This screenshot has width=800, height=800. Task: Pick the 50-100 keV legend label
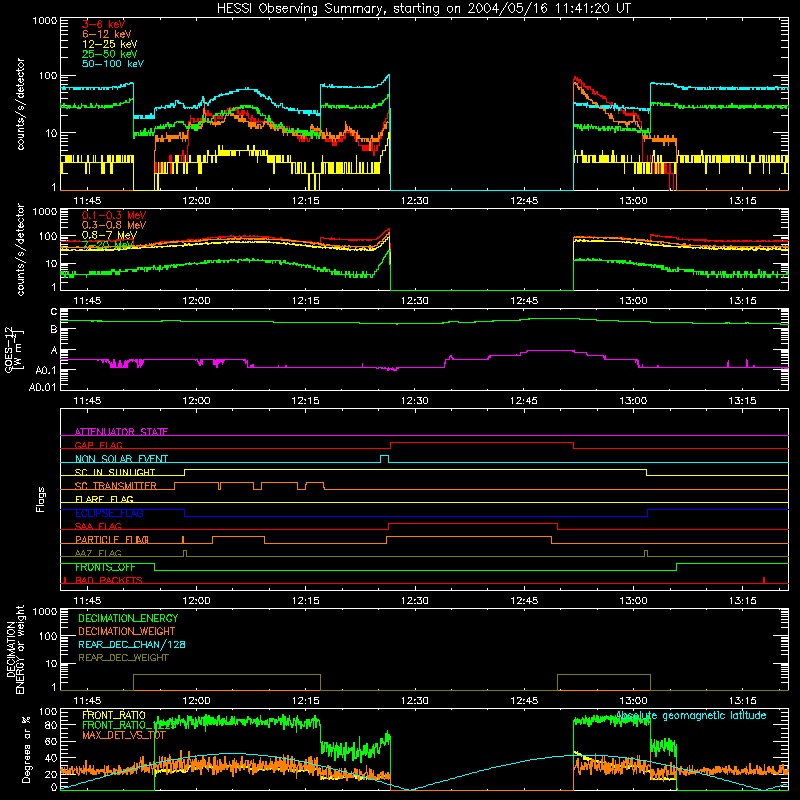[113, 64]
